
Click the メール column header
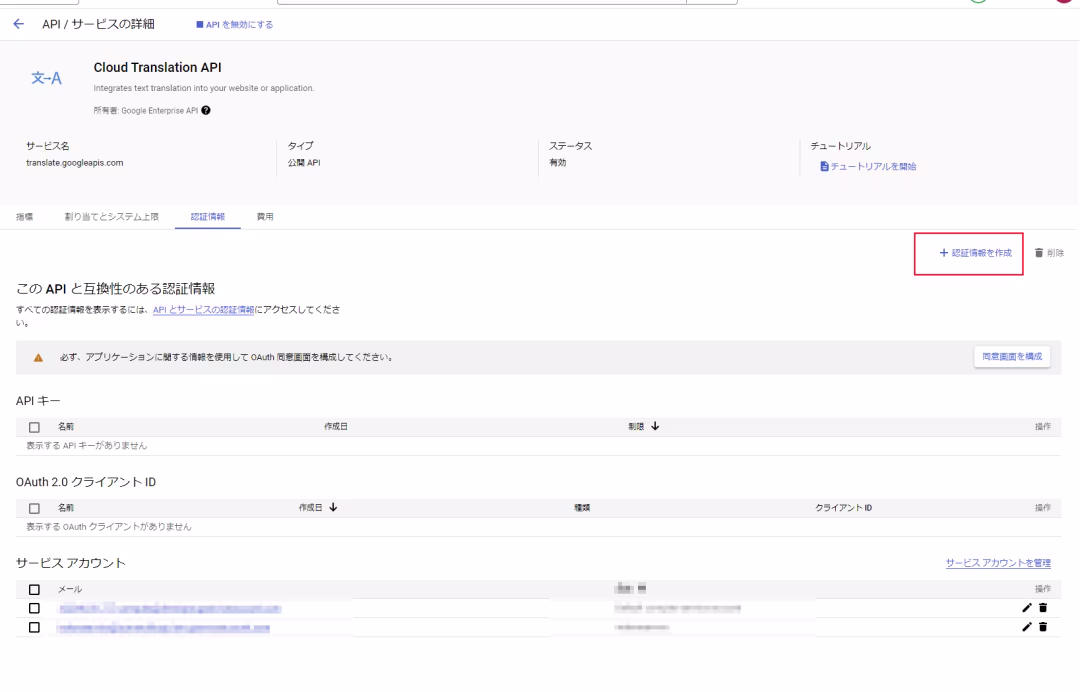pyautogui.click(x=70, y=589)
